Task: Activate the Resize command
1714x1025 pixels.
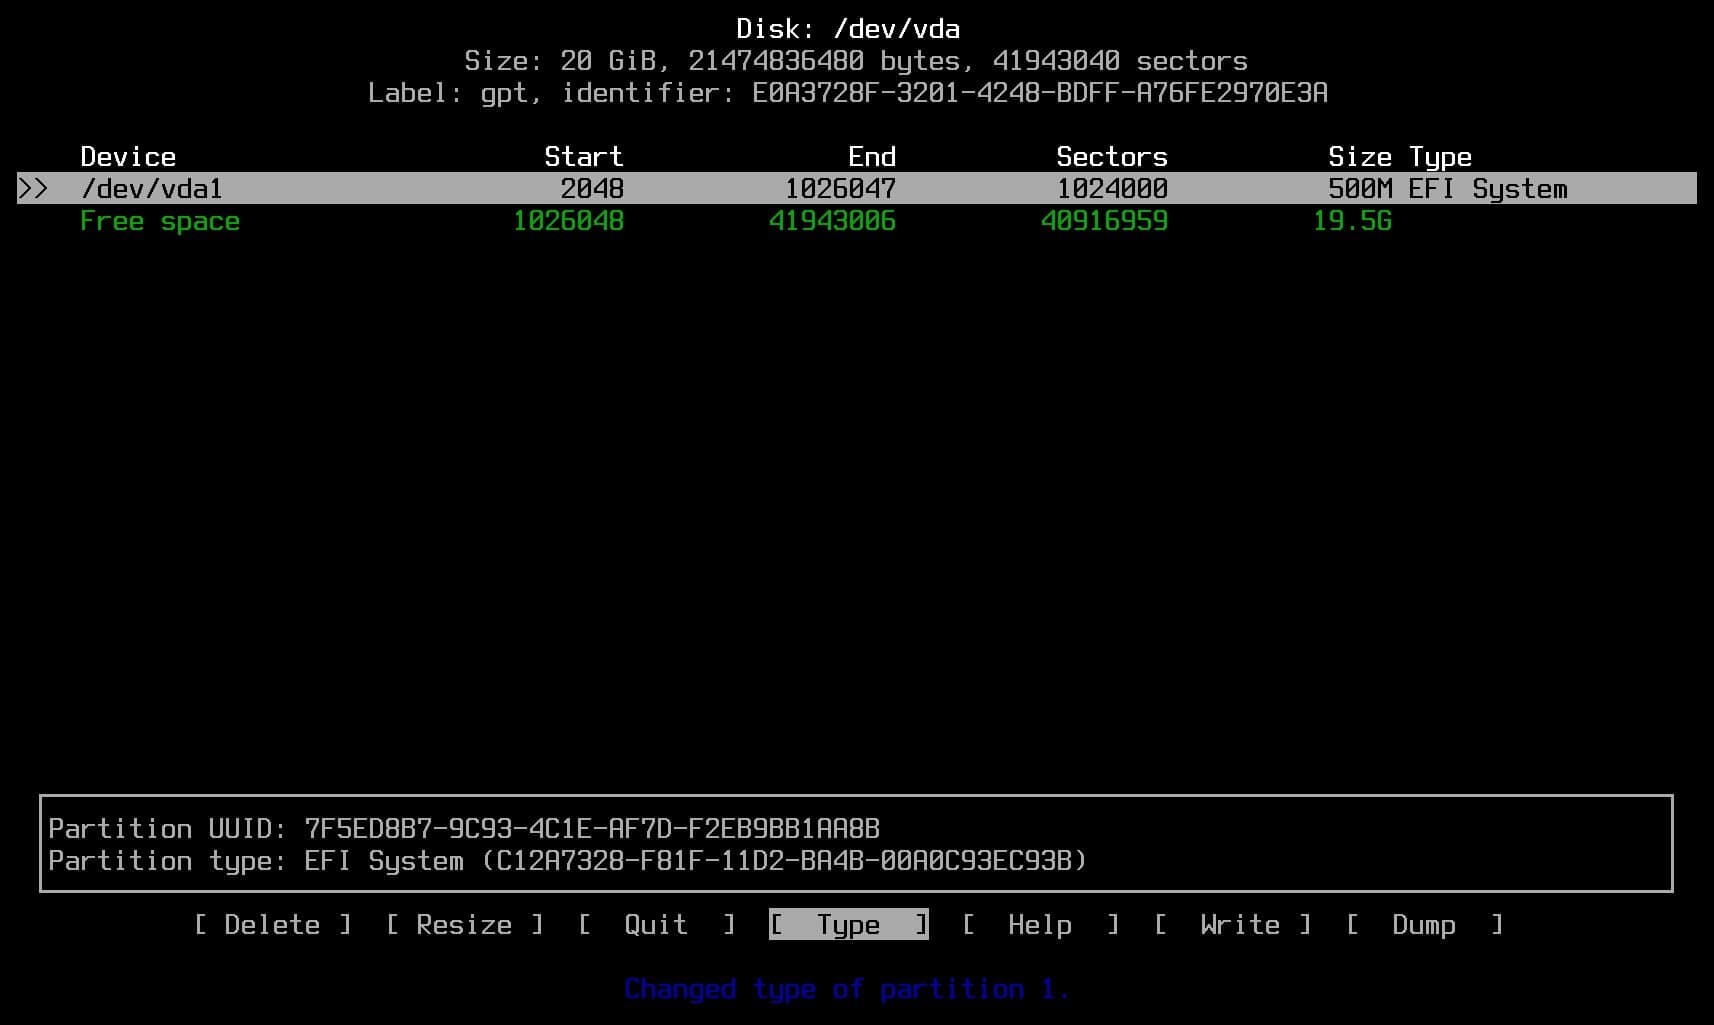Action: coord(463,924)
